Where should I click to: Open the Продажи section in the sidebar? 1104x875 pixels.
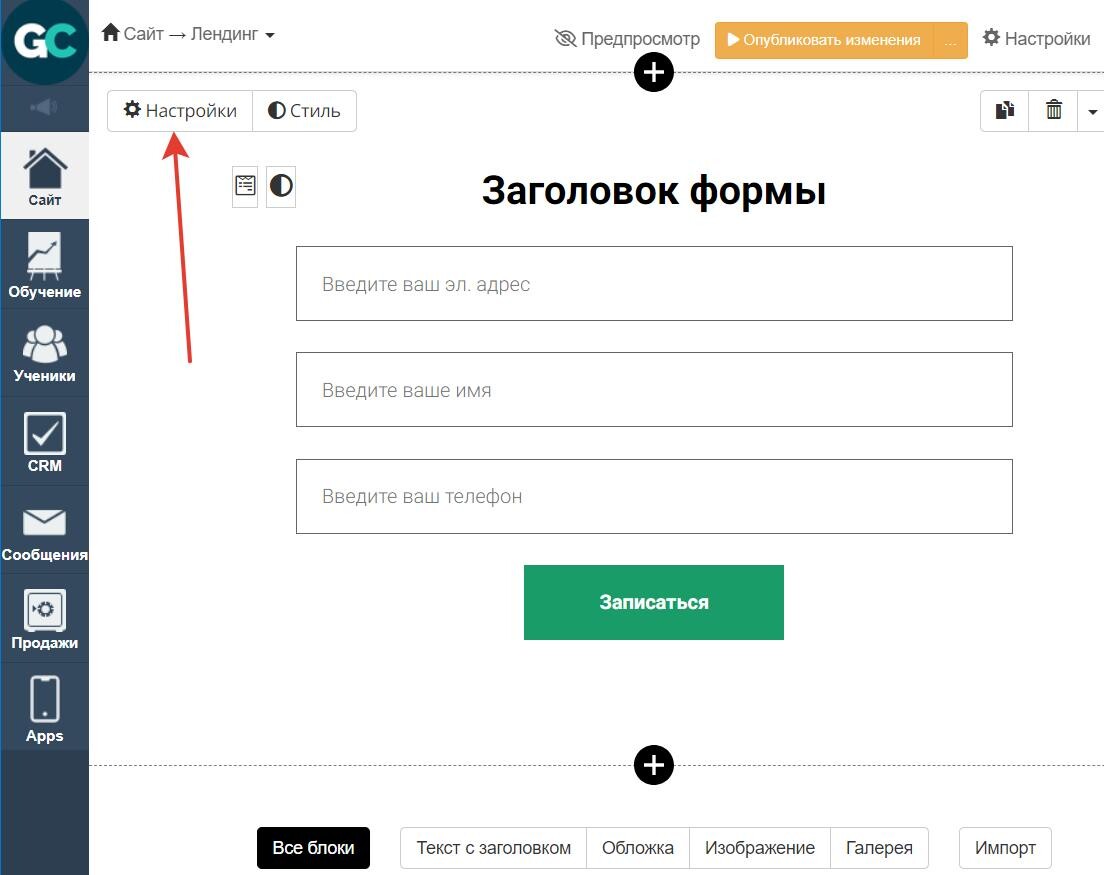click(44, 619)
